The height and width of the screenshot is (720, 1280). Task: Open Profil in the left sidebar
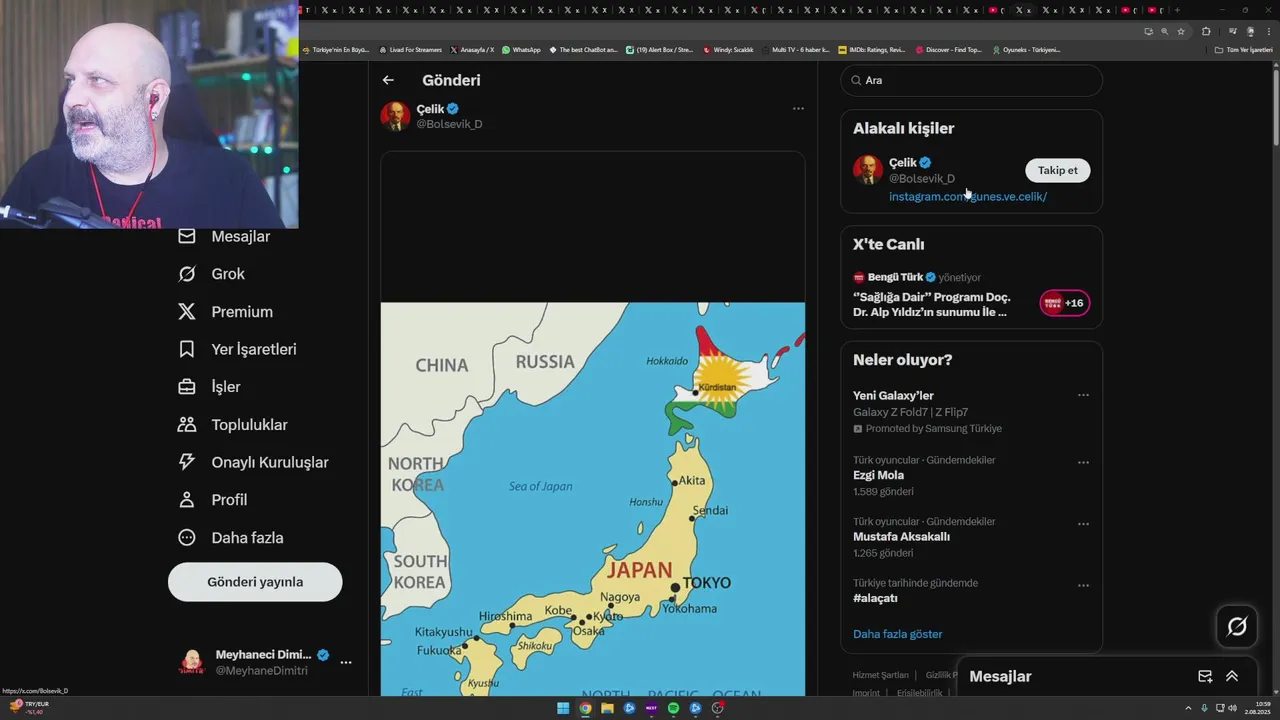pyautogui.click(x=212, y=500)
